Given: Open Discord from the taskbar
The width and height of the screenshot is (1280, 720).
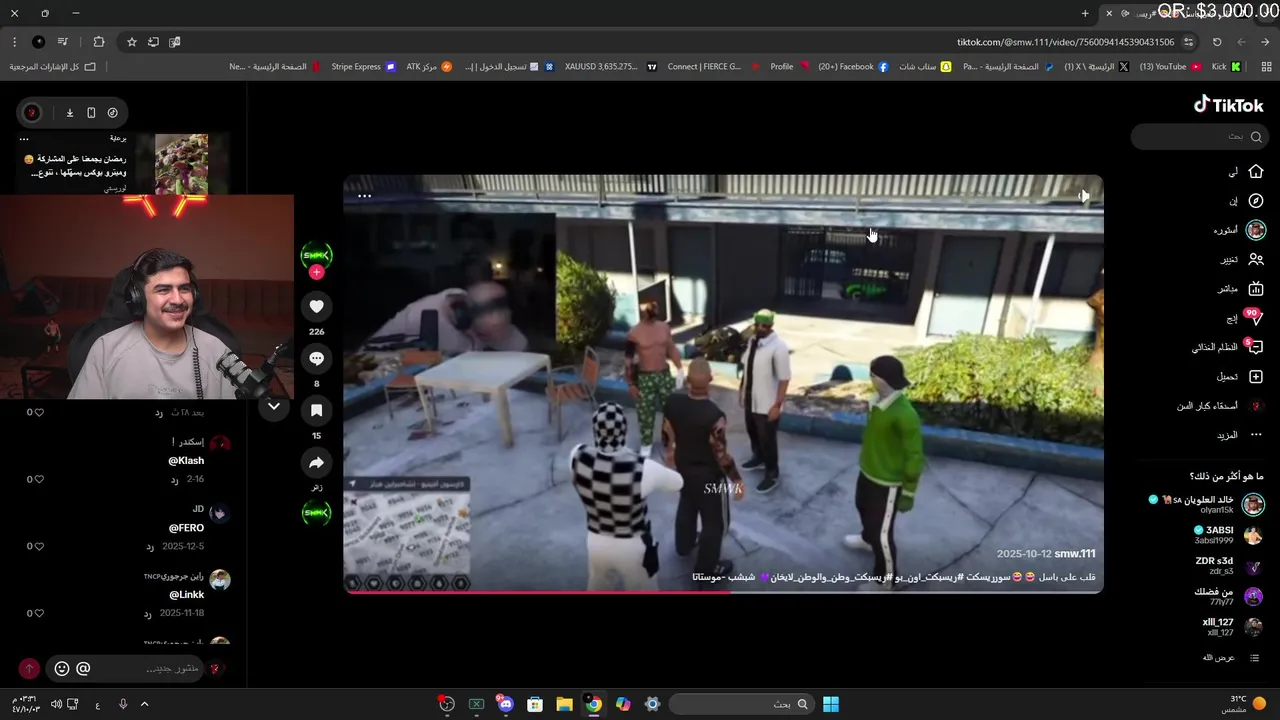Looking at the screenshot, I should click(x=506, y=704).
